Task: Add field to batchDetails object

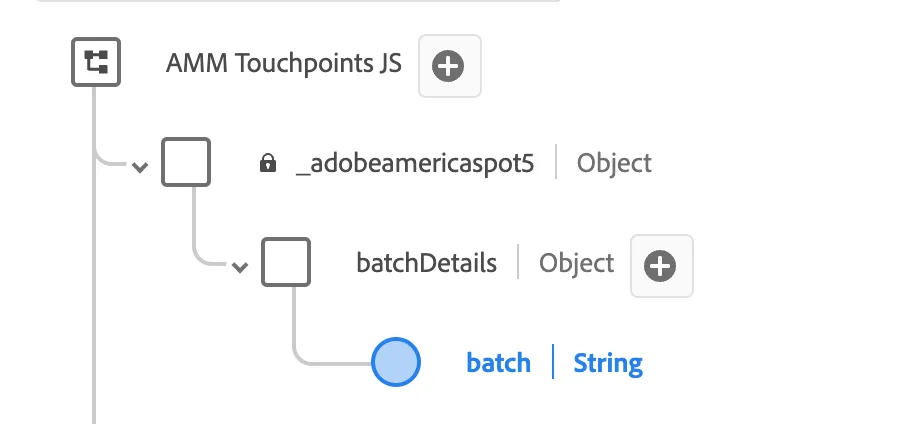Action: pos(662,266)
